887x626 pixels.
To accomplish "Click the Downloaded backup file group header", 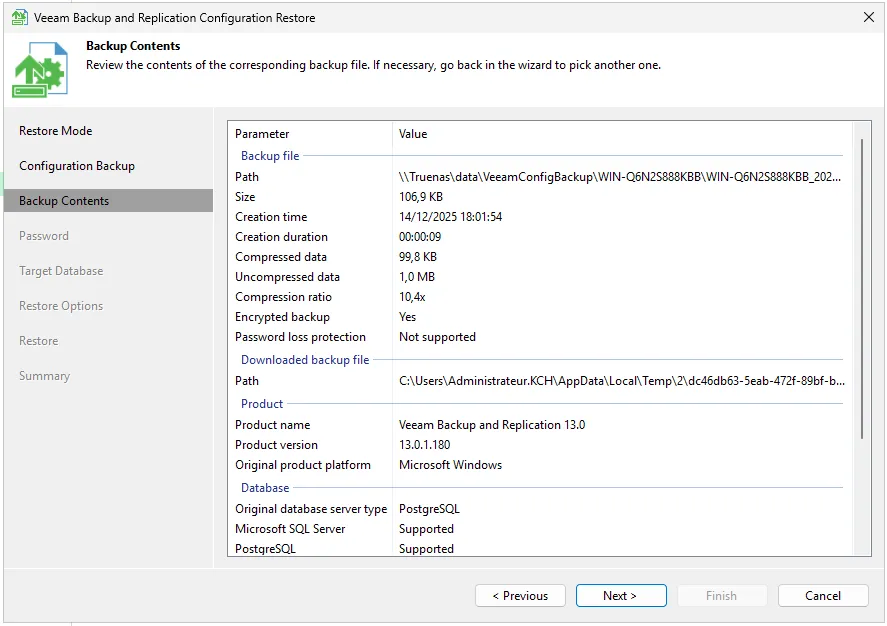I will [305, 360].
